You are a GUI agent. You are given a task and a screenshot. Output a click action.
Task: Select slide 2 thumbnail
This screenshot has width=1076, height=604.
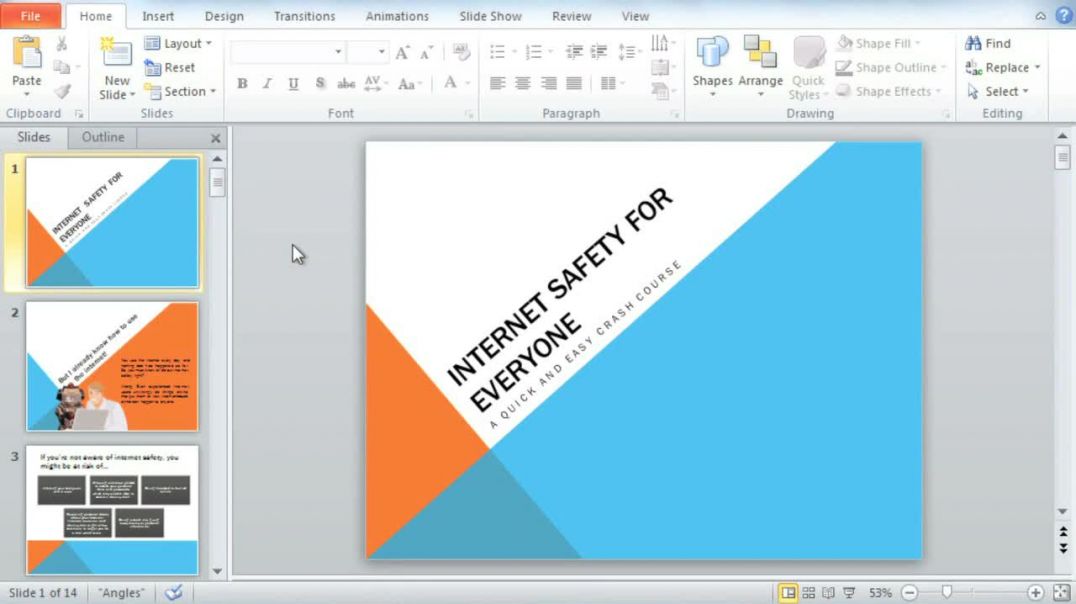(112, 367)
